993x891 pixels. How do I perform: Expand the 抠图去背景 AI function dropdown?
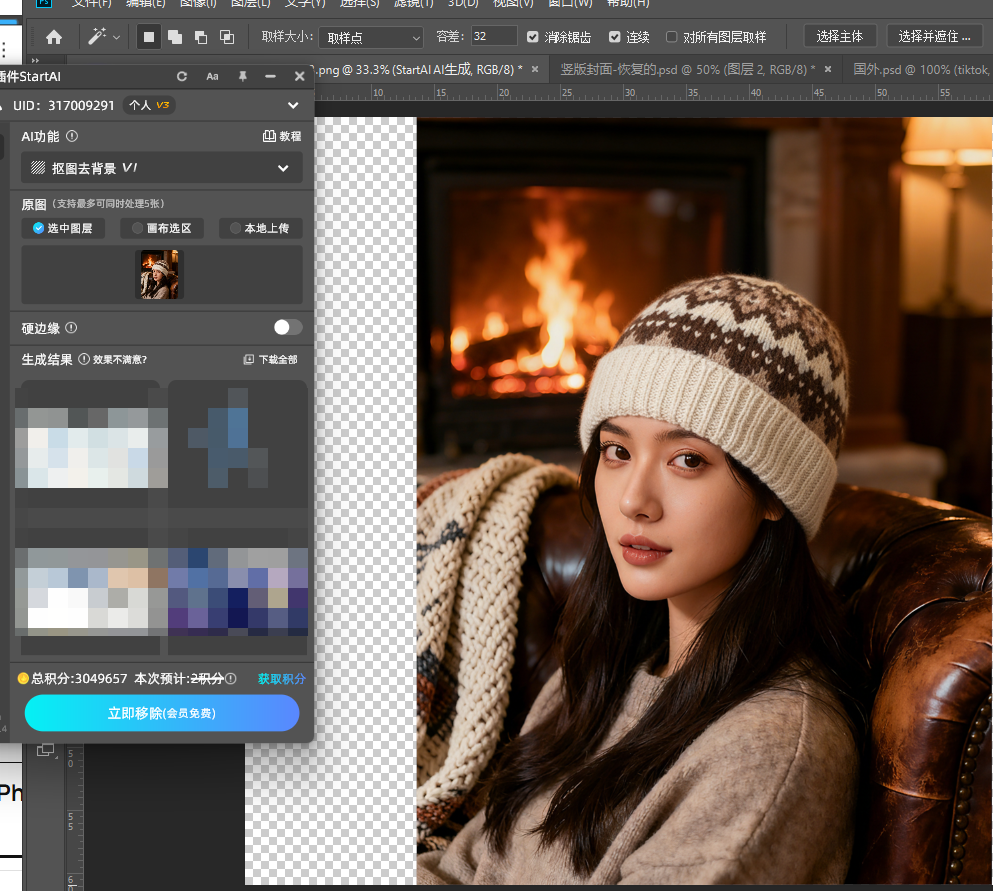283,168
